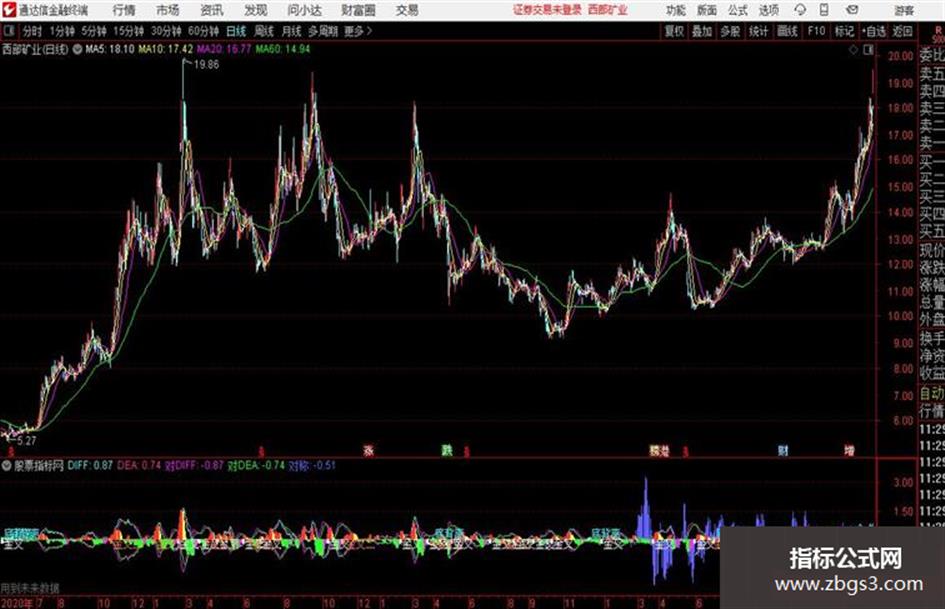Expand the 更多 period options
The image size is (945, 609).
click(358, 31)
